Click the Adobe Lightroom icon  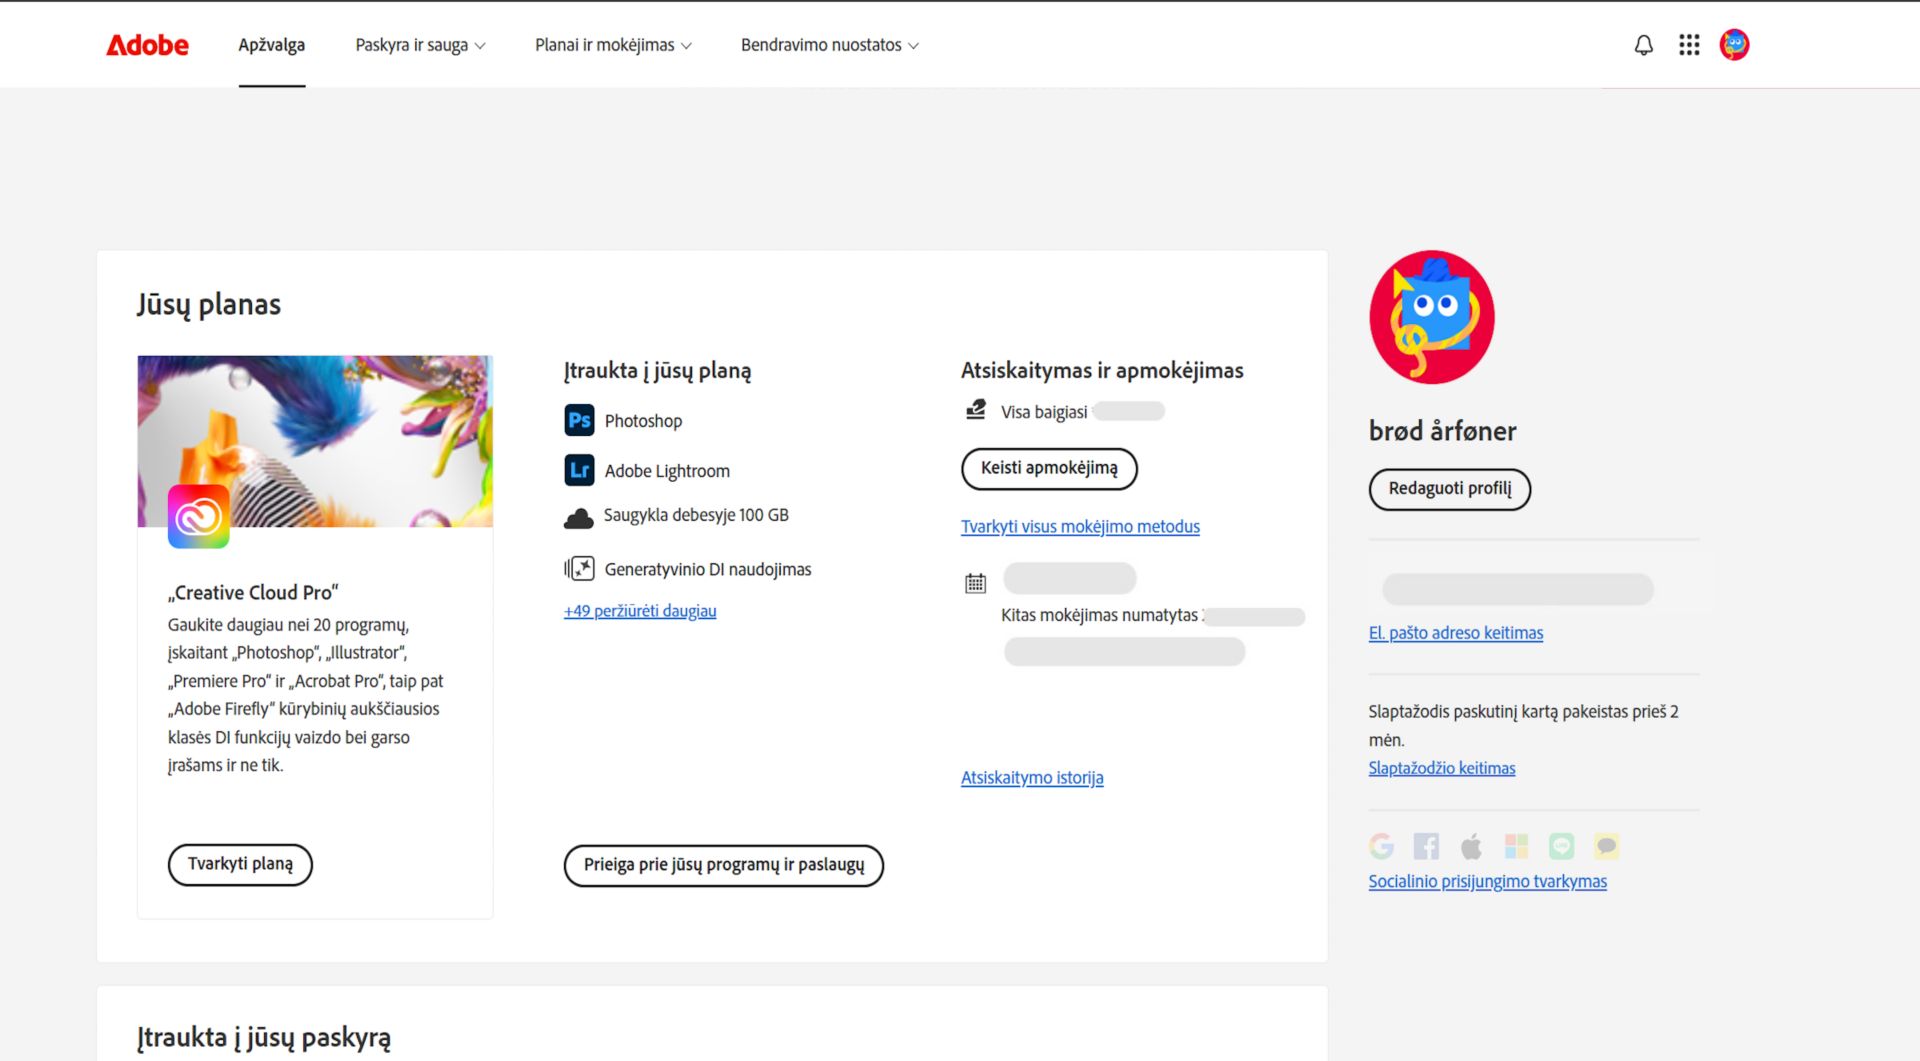(579, 470)
